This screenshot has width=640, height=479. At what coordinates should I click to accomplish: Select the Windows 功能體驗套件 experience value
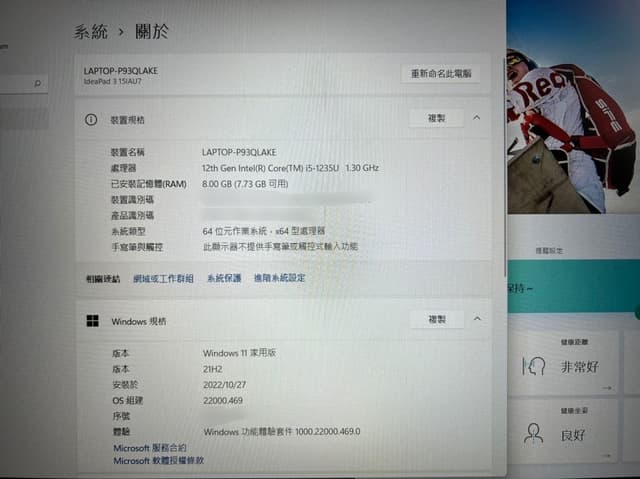point(282,431)
